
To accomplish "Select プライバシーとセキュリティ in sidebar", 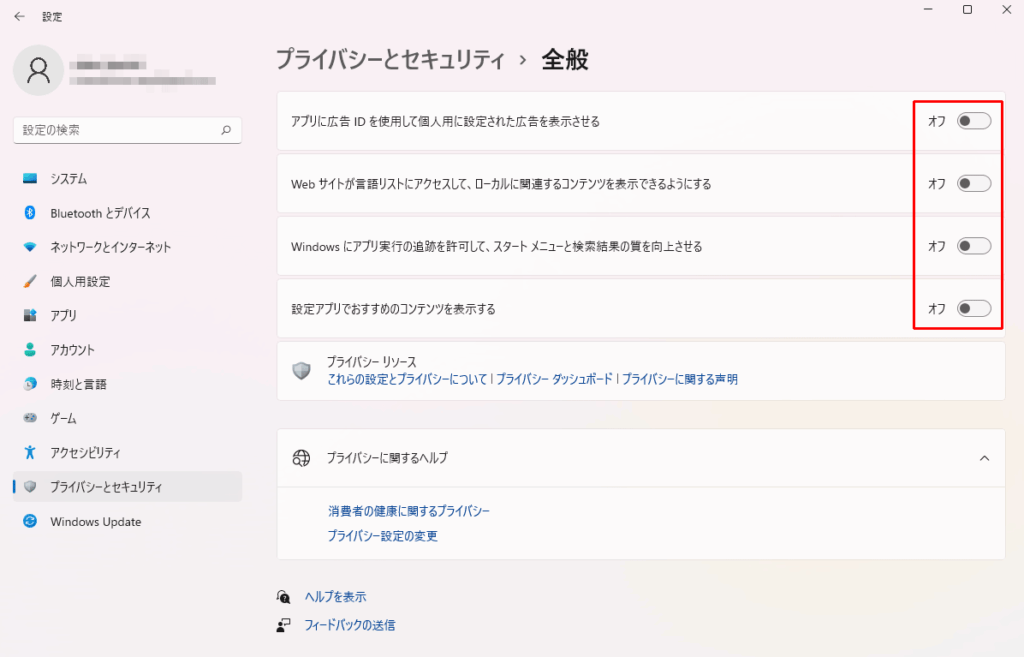I will (x=127, y=487).
